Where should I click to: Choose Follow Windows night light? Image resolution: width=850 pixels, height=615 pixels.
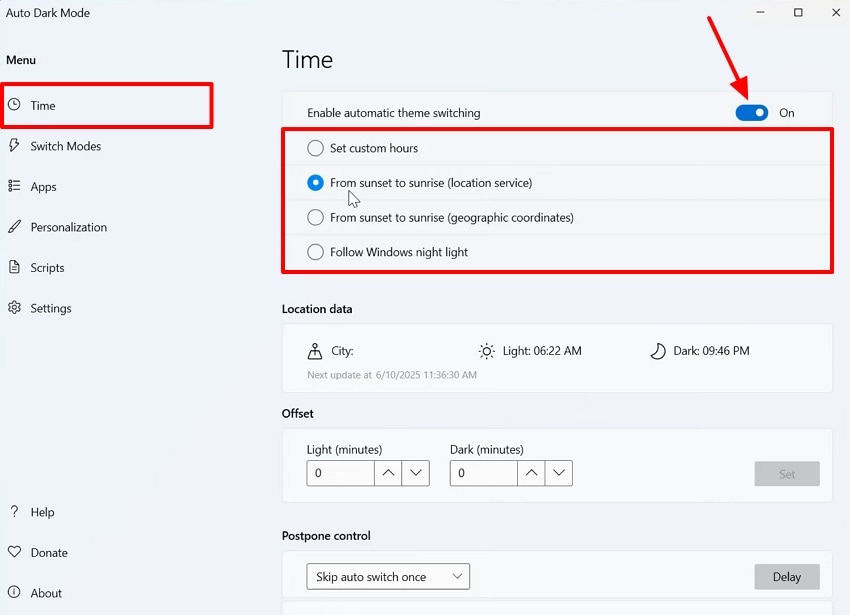(x=315, y=252)
